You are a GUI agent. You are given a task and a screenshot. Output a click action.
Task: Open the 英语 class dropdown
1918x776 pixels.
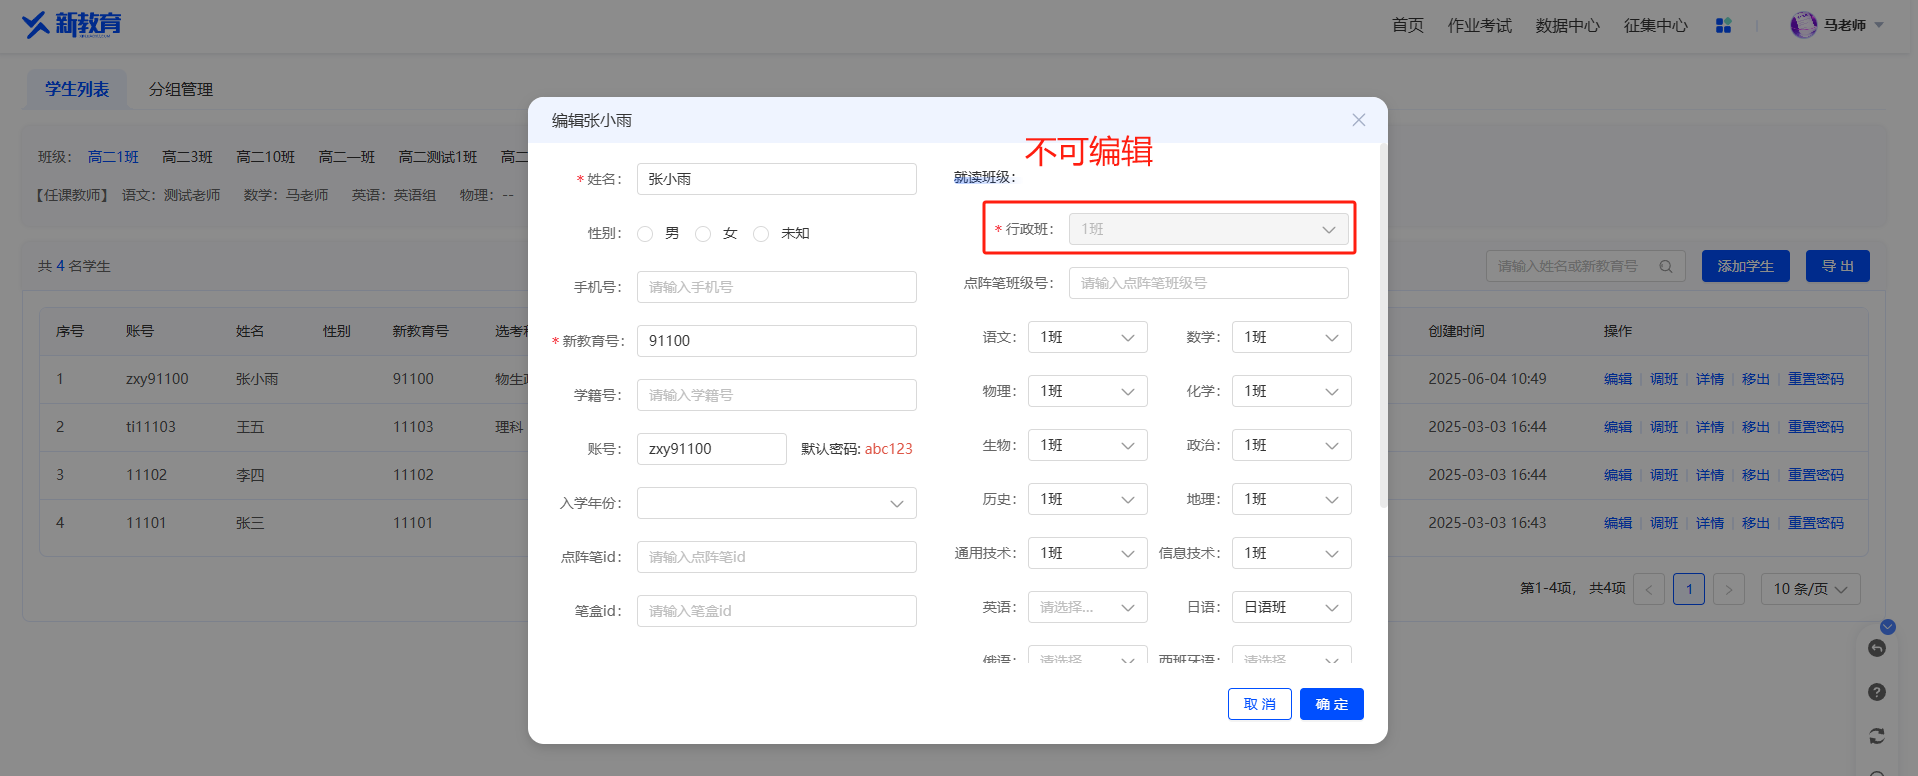click(x=1088, y=607)
